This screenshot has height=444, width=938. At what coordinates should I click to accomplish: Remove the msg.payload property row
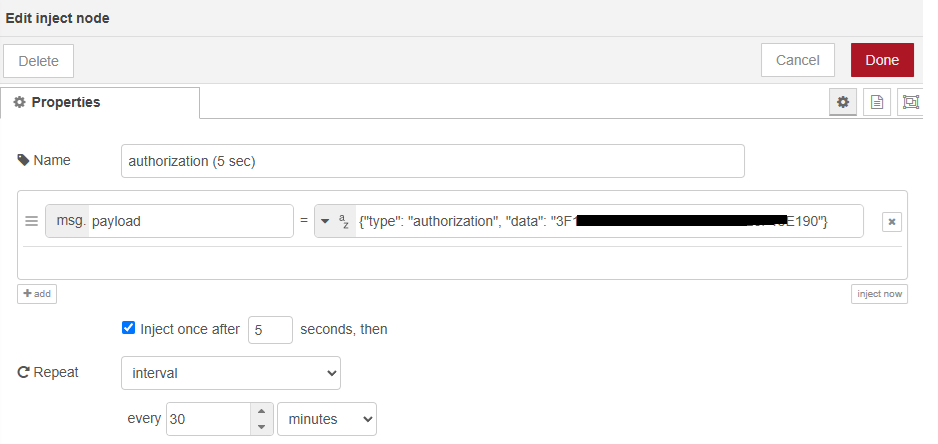(891, 222)
